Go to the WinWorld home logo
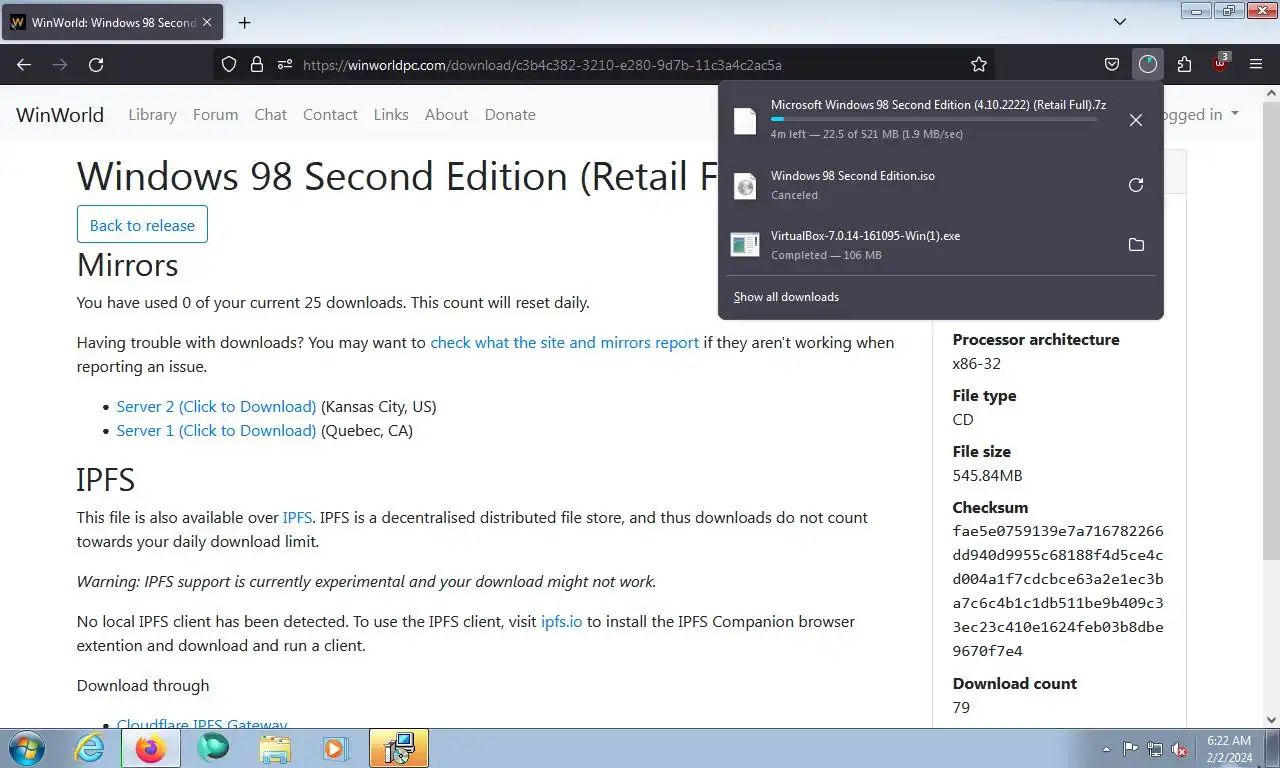Viewport: 1280px width, 768px height. tap(60, 114)
